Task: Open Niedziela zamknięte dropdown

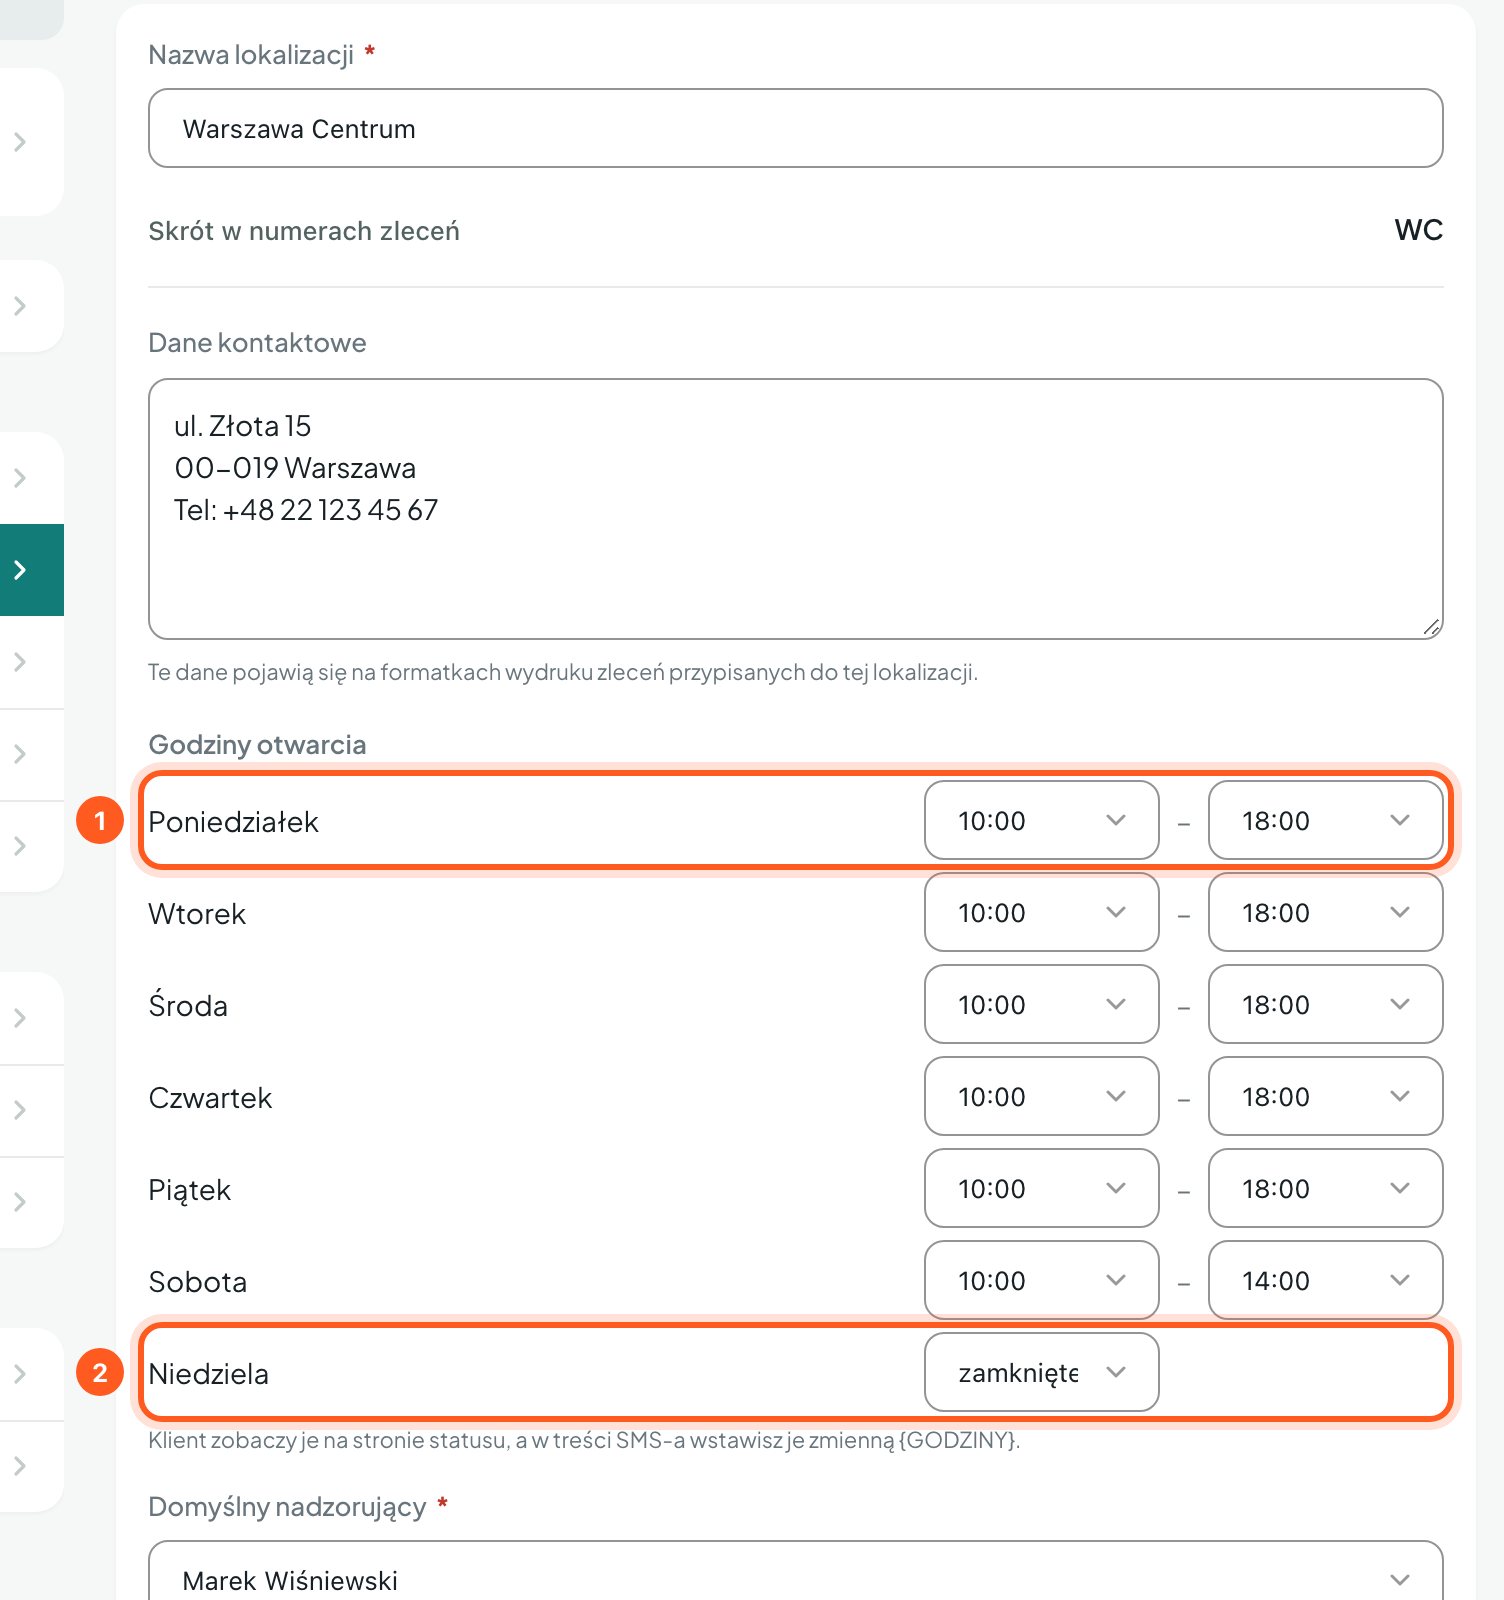Action: [1041, 1372]
